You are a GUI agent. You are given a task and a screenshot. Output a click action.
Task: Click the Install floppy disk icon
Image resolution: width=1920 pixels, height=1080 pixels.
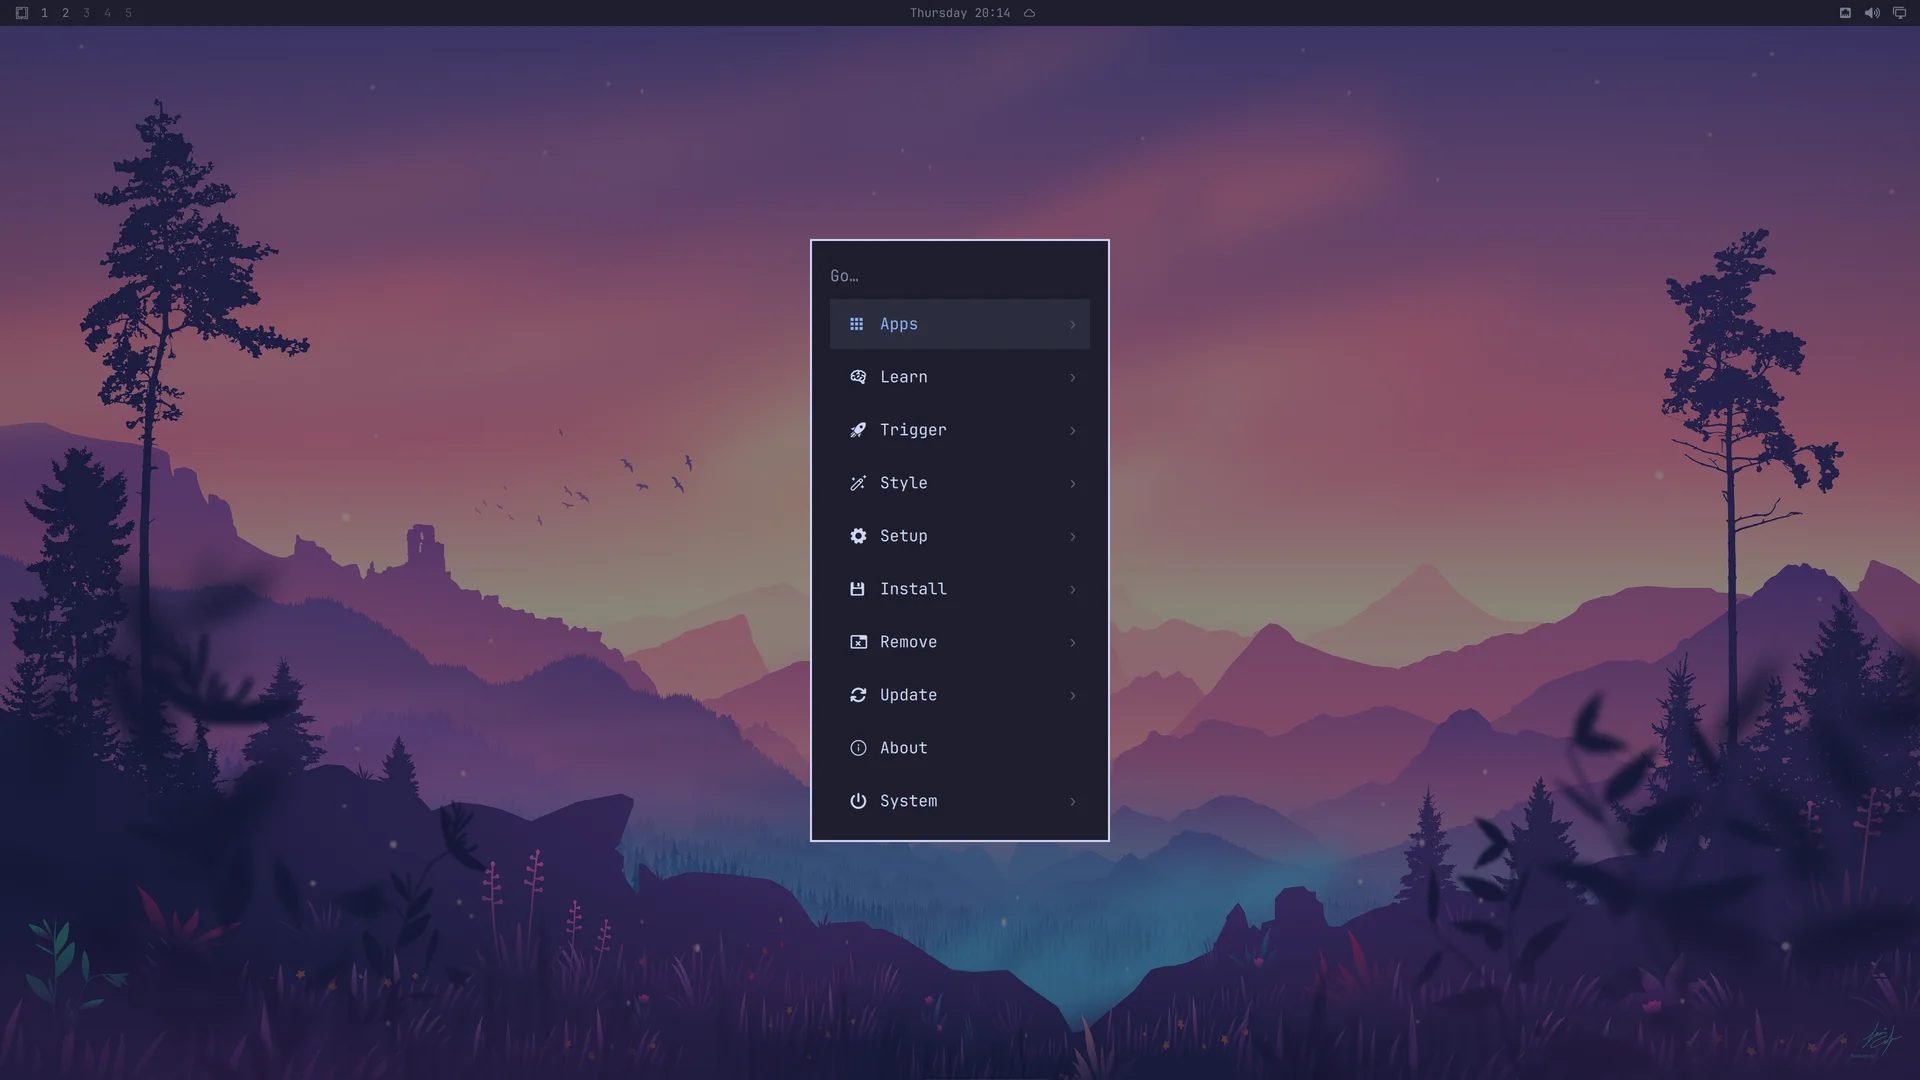tap(857, 589)
